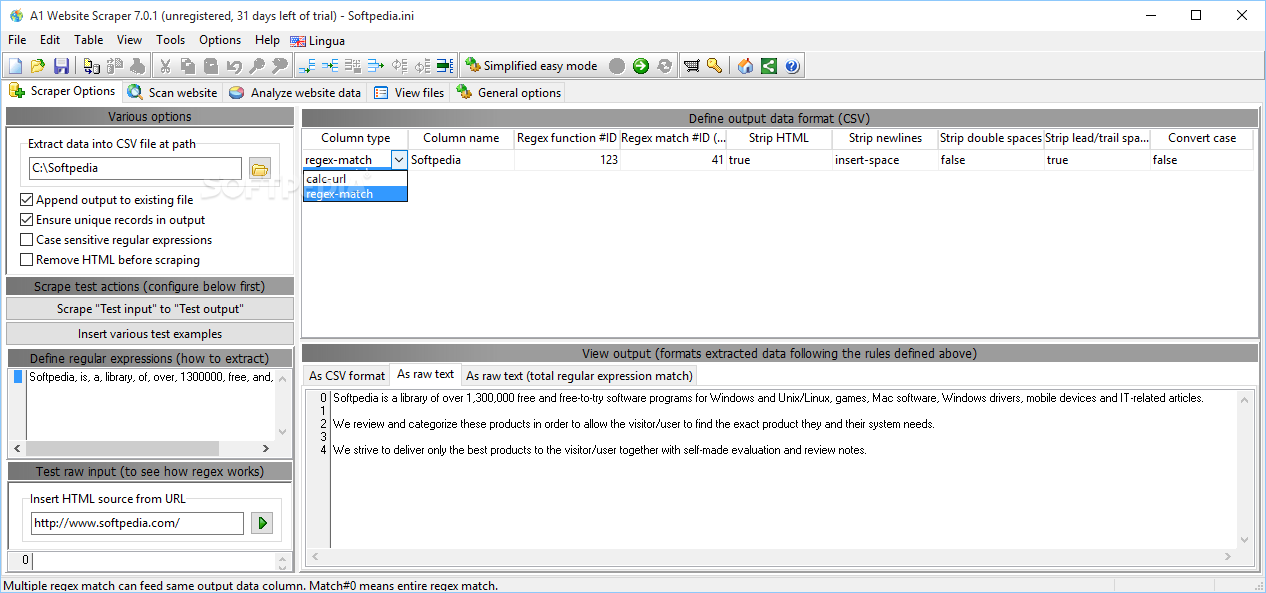Viewport: 1266px width, 593px height.
Task: Click the Home house icon in toolbar
Action: pos(745,66)
